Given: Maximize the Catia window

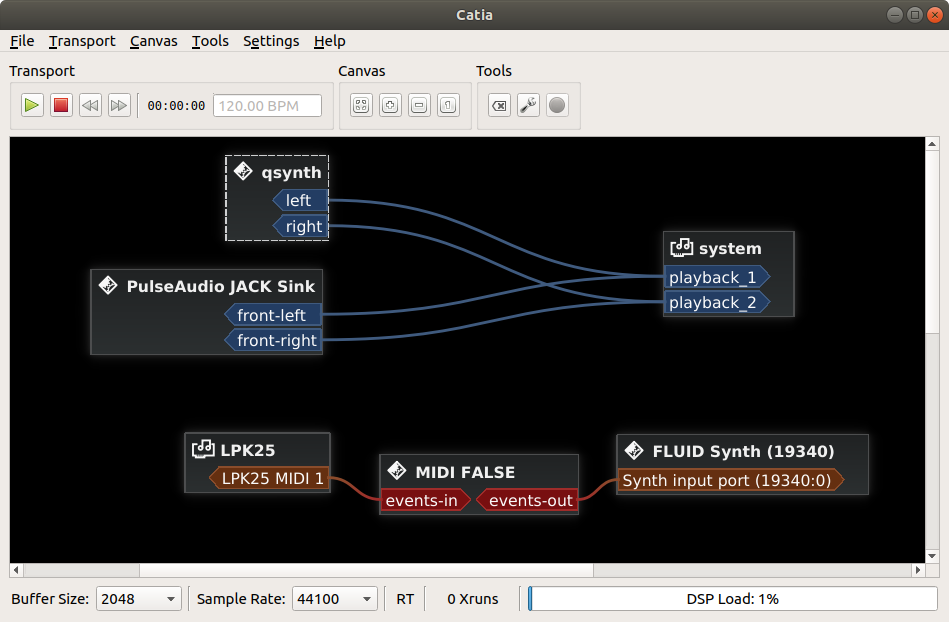Looking at the screenshot, I should coord(915,15).
